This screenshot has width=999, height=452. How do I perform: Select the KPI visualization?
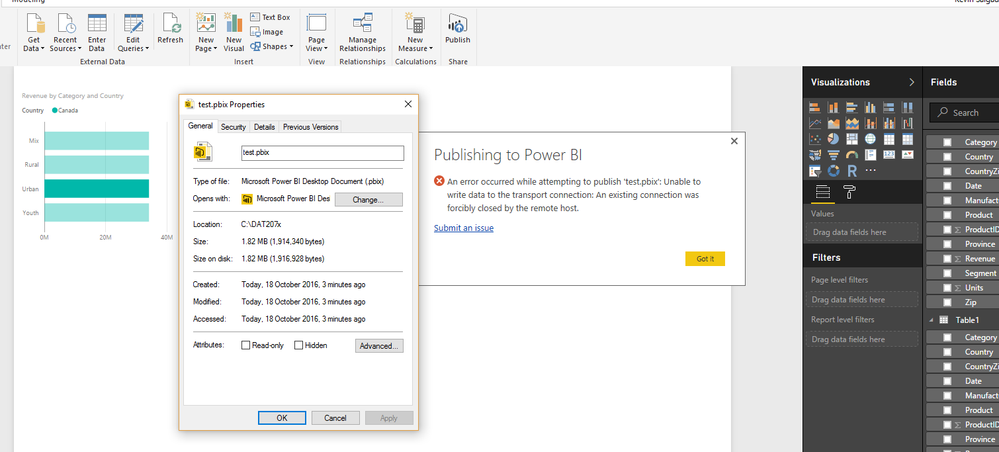(x=907, y=155)
